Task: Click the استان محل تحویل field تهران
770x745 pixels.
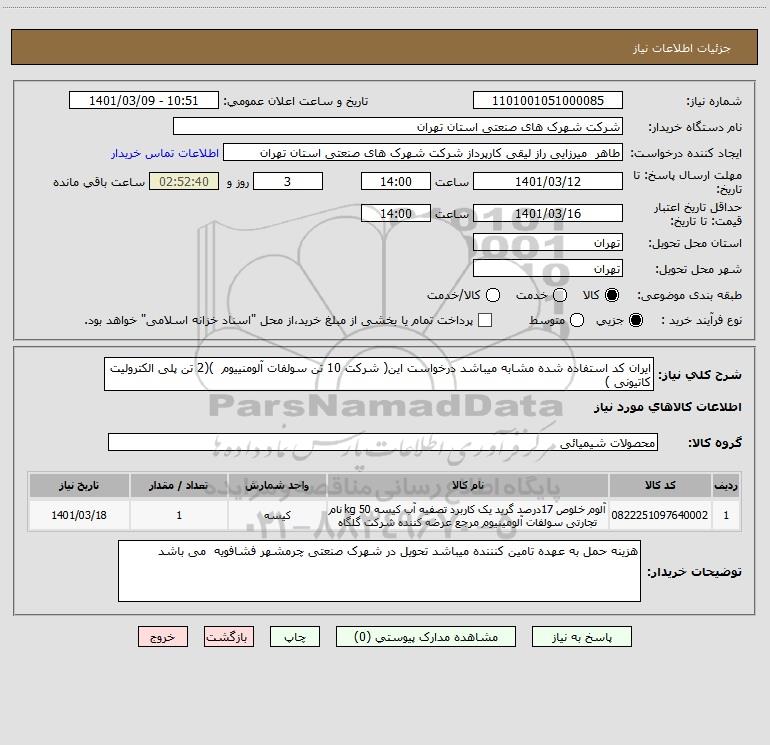Action: click(x=548, y=242)
